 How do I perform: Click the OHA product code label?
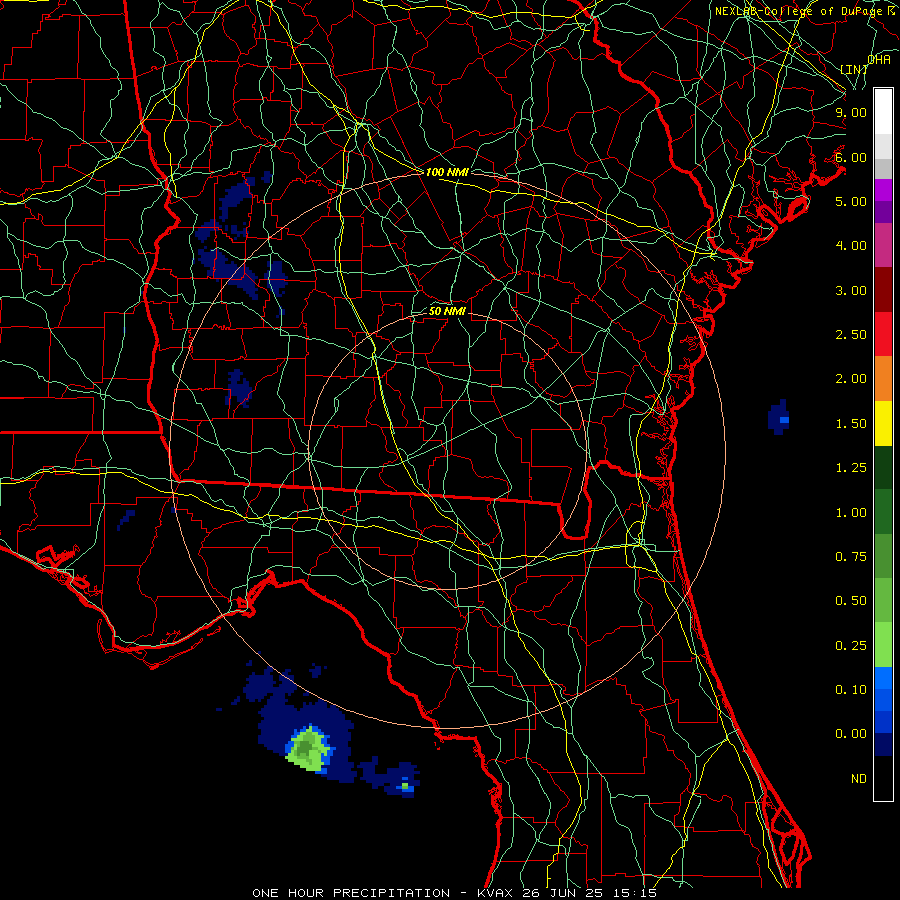tap(879, 60)
